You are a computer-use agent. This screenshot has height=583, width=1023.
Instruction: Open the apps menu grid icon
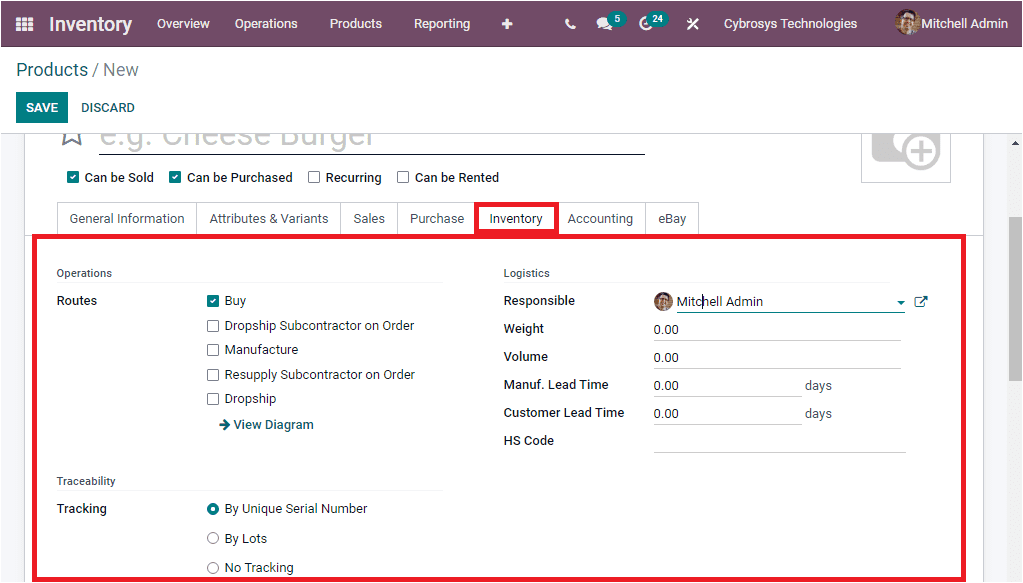coord(22,23)
